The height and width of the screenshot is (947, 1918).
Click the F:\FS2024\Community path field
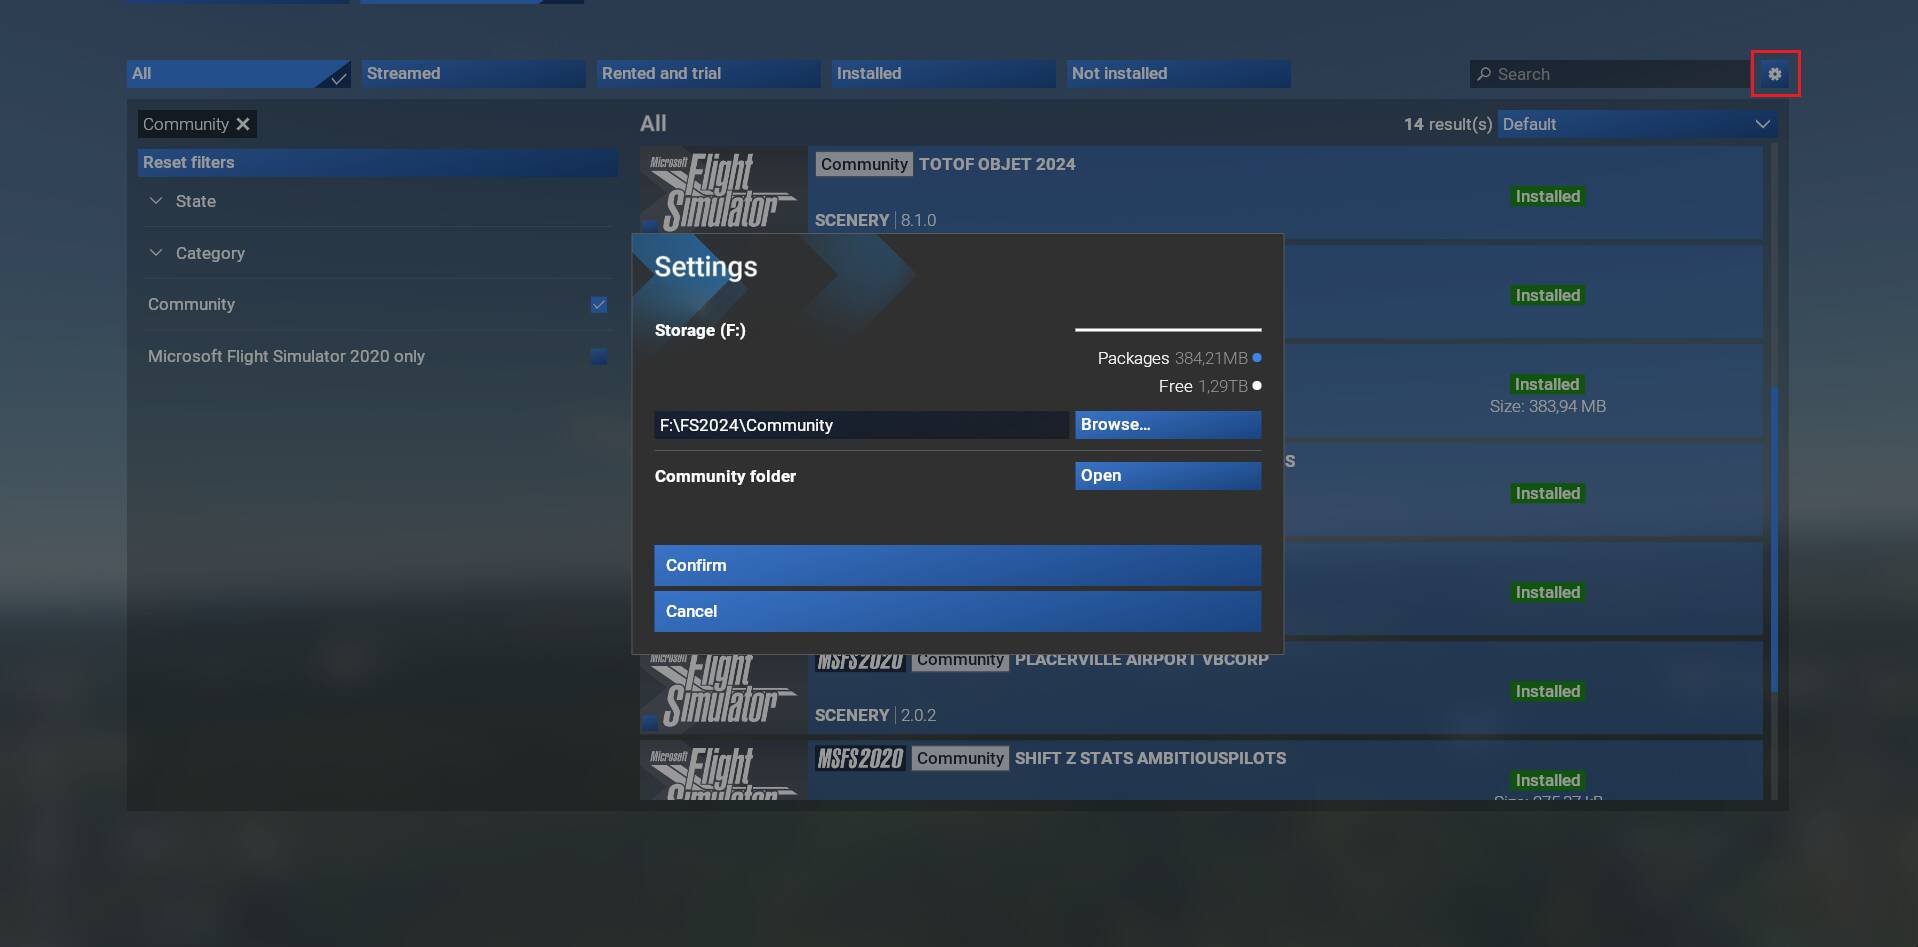860,425
